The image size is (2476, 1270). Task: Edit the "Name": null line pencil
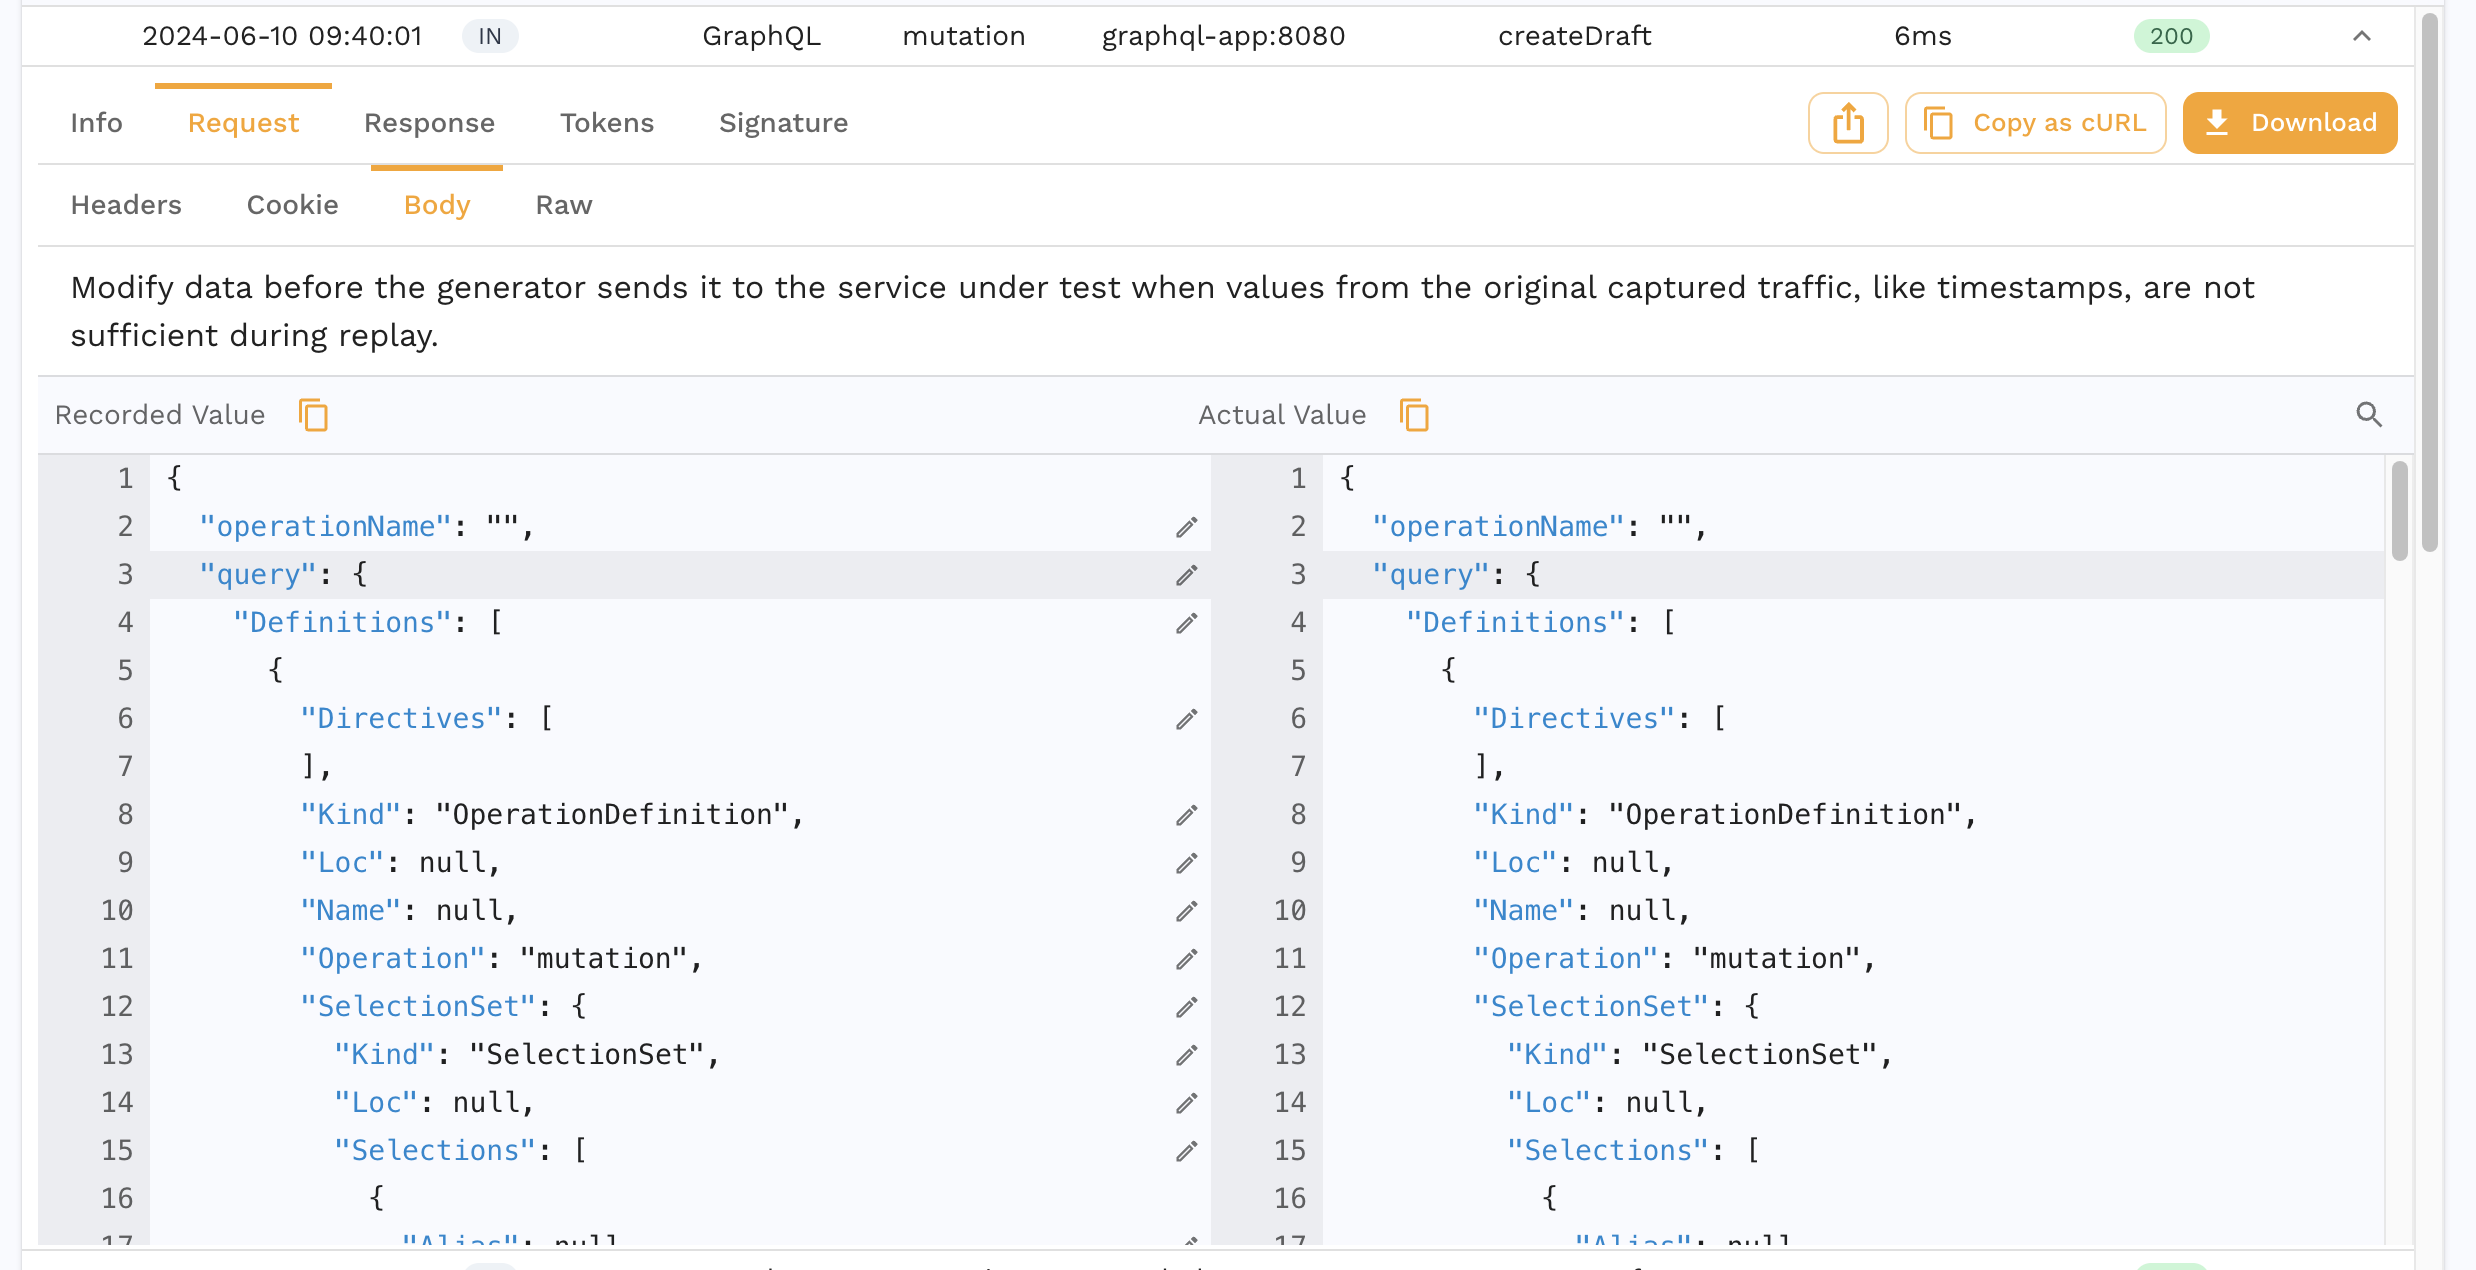click(x=1187, y=911)
